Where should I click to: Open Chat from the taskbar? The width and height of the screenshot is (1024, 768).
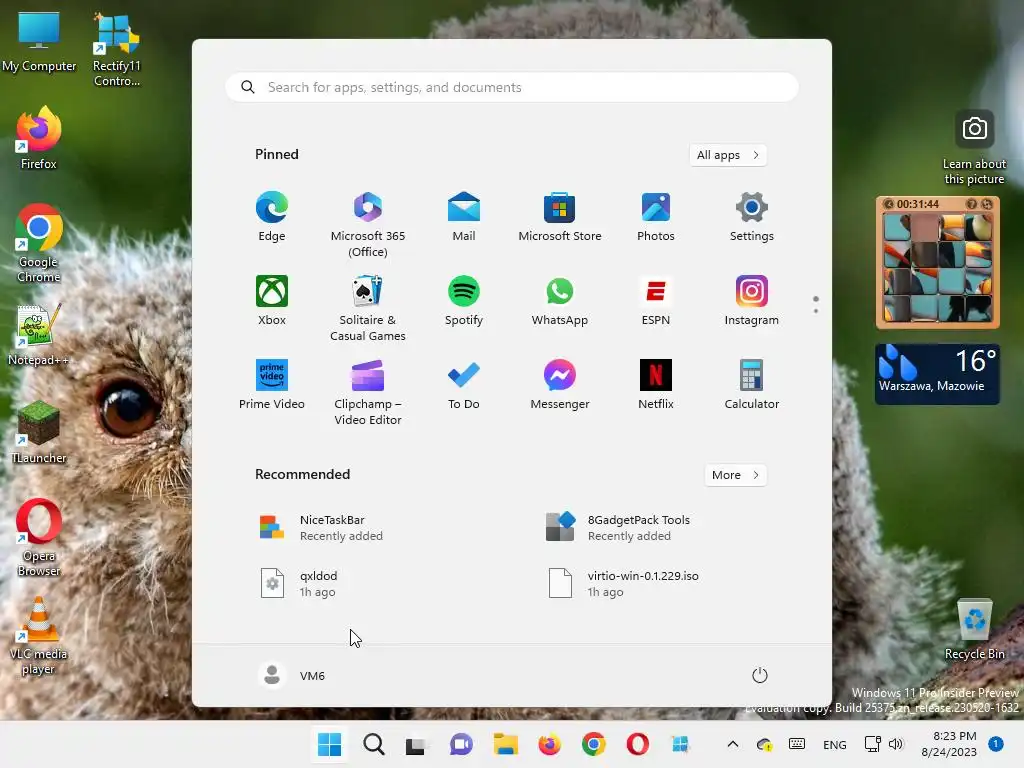click(461, 744)
